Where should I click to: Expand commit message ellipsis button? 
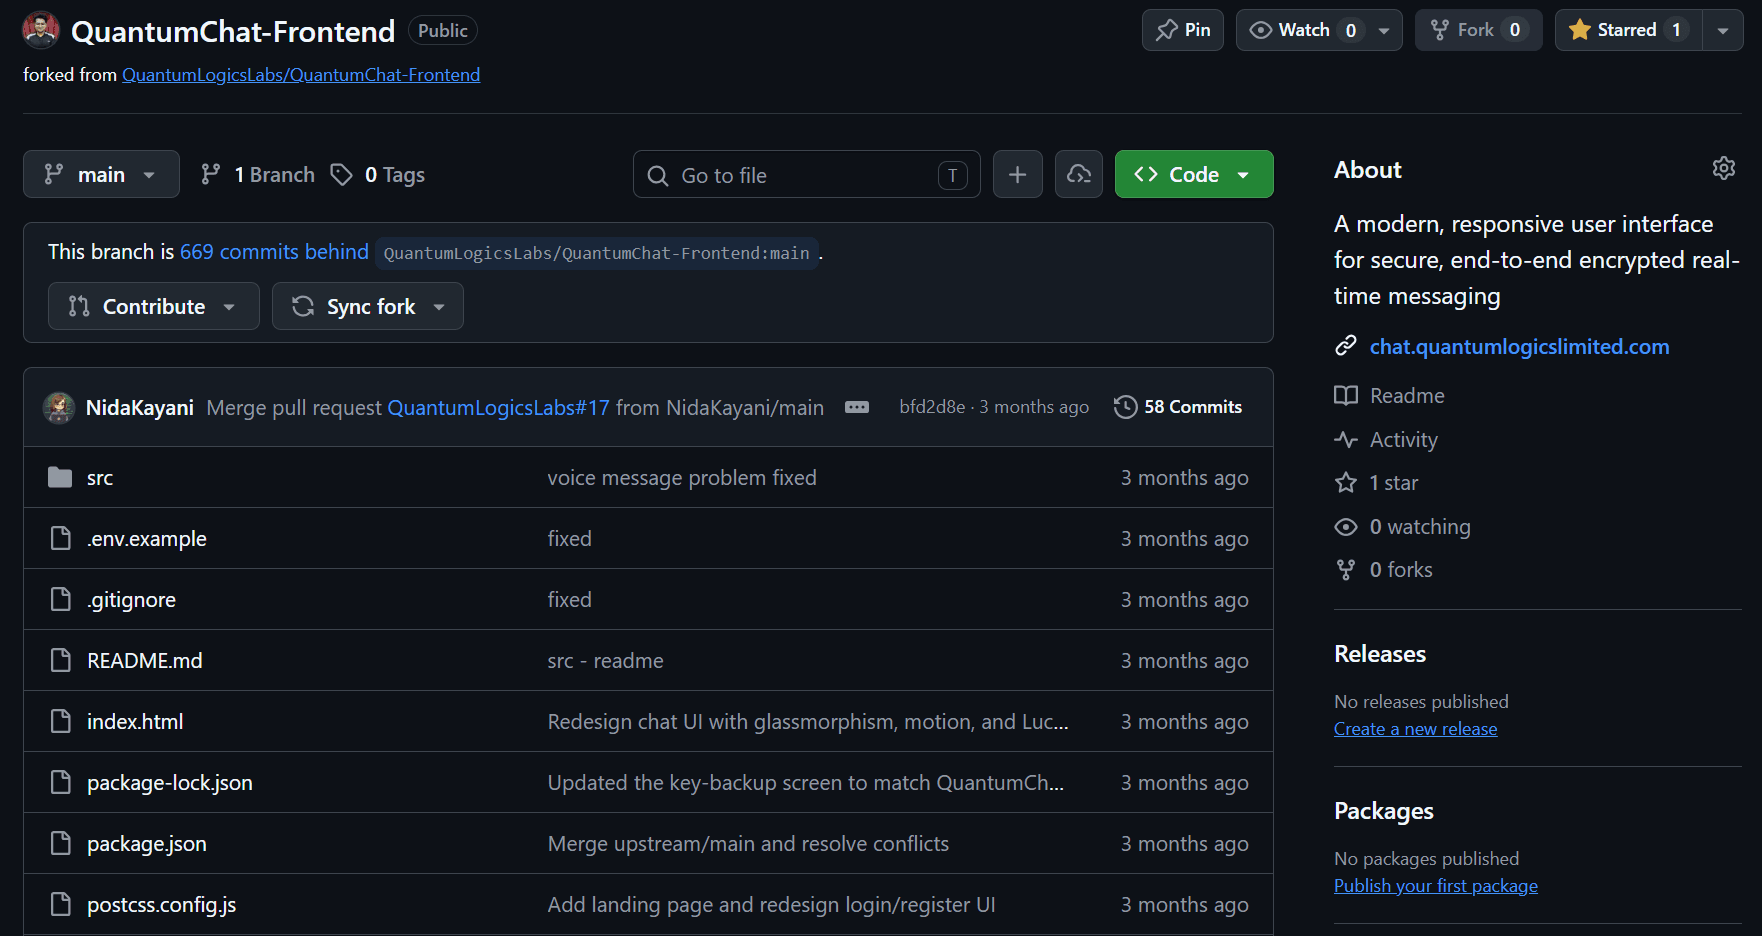click(857, 407)
